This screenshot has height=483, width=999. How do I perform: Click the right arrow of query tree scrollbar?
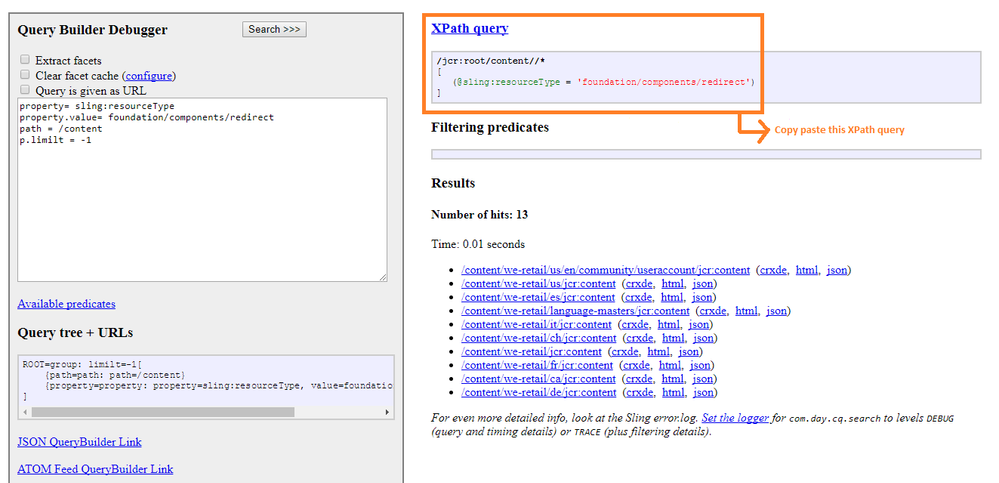tap(388, 412)
